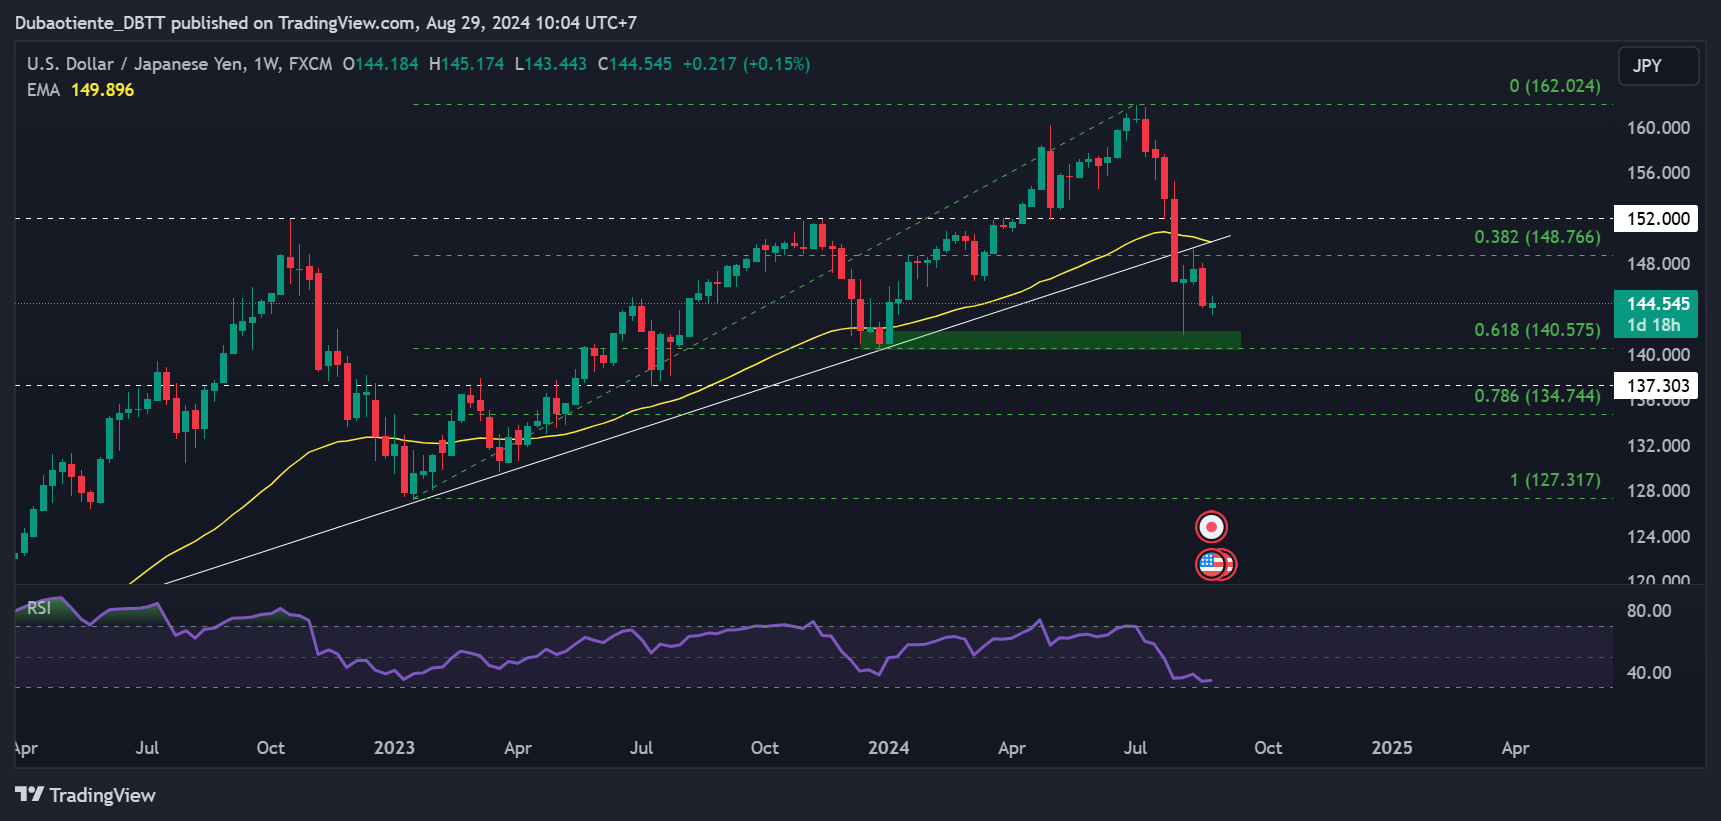The height and width of the screenshot is (821, 1721).
Task: Click the RSI indicator label
Action: 39,608
